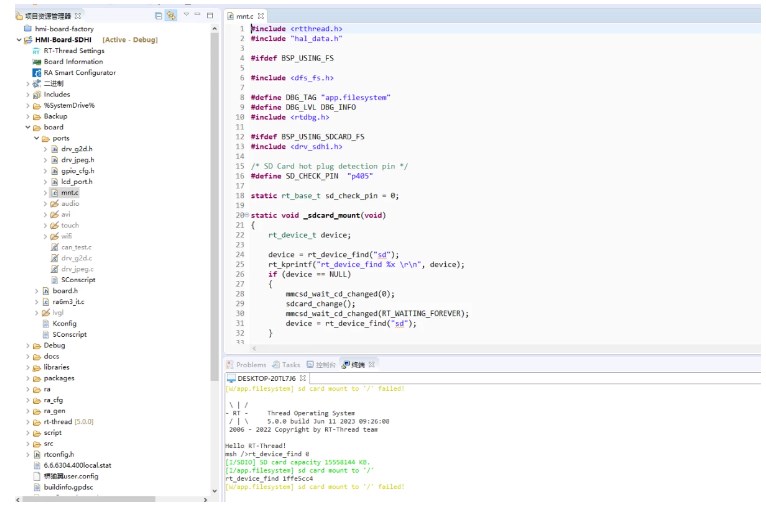This screenshot has height=506, width=766.
Task: Collapse the HMI-Board-SDHI project
Action: pos(19,40)
